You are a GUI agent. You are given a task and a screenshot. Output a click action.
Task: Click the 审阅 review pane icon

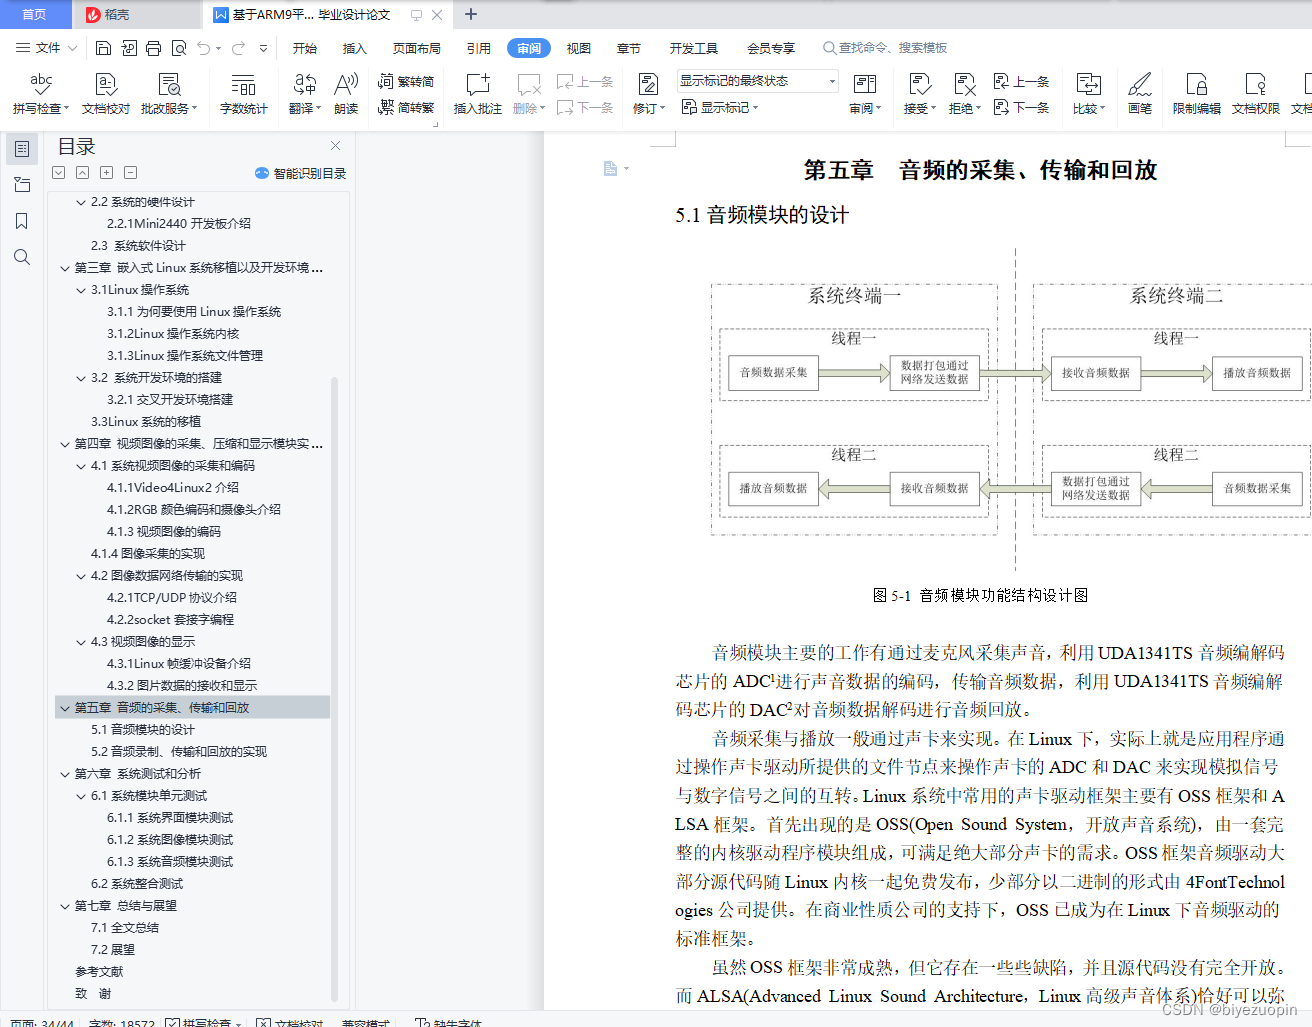[x=865, y=93]
